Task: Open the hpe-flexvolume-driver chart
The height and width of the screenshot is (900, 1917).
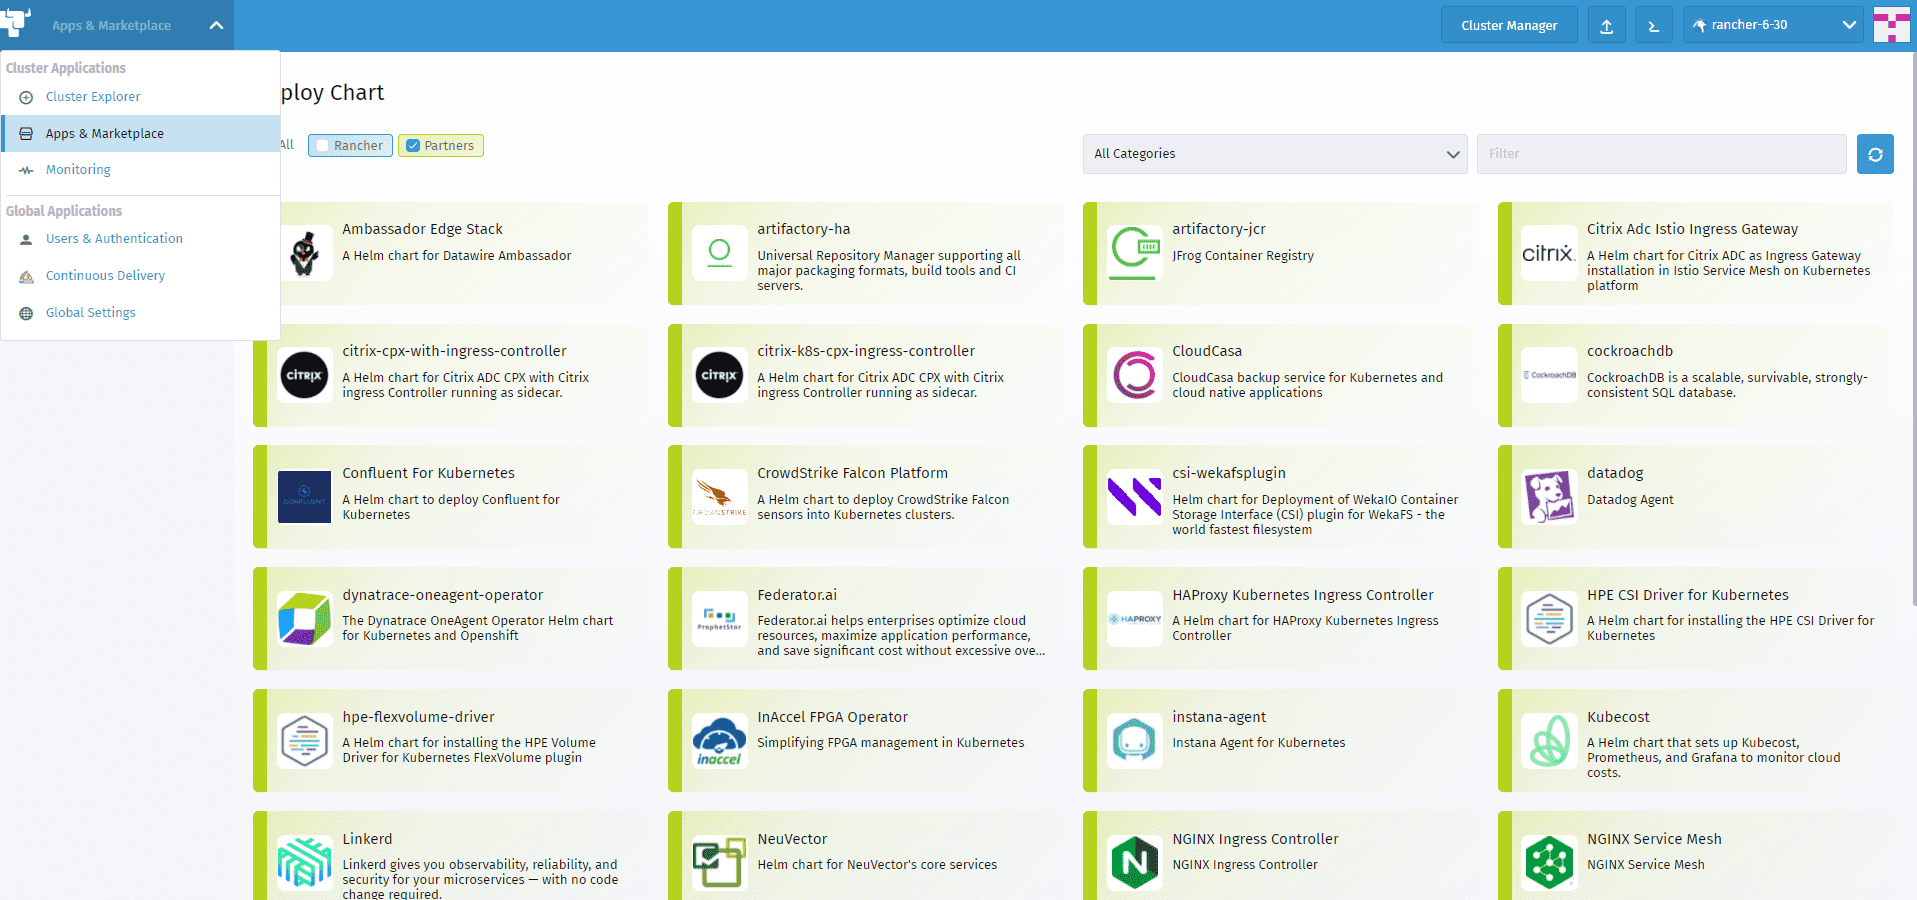Action: 451,741
